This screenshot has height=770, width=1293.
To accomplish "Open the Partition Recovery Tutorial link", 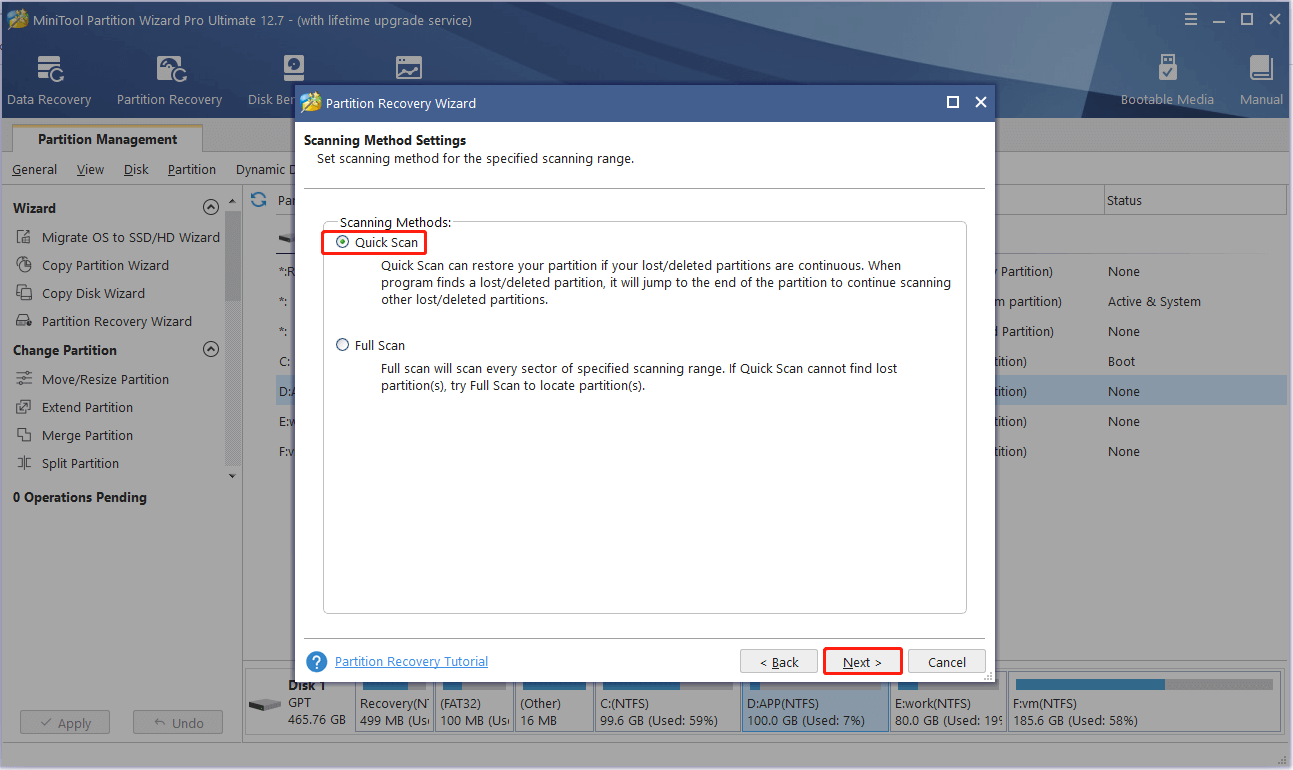I will tap(411, 662).
